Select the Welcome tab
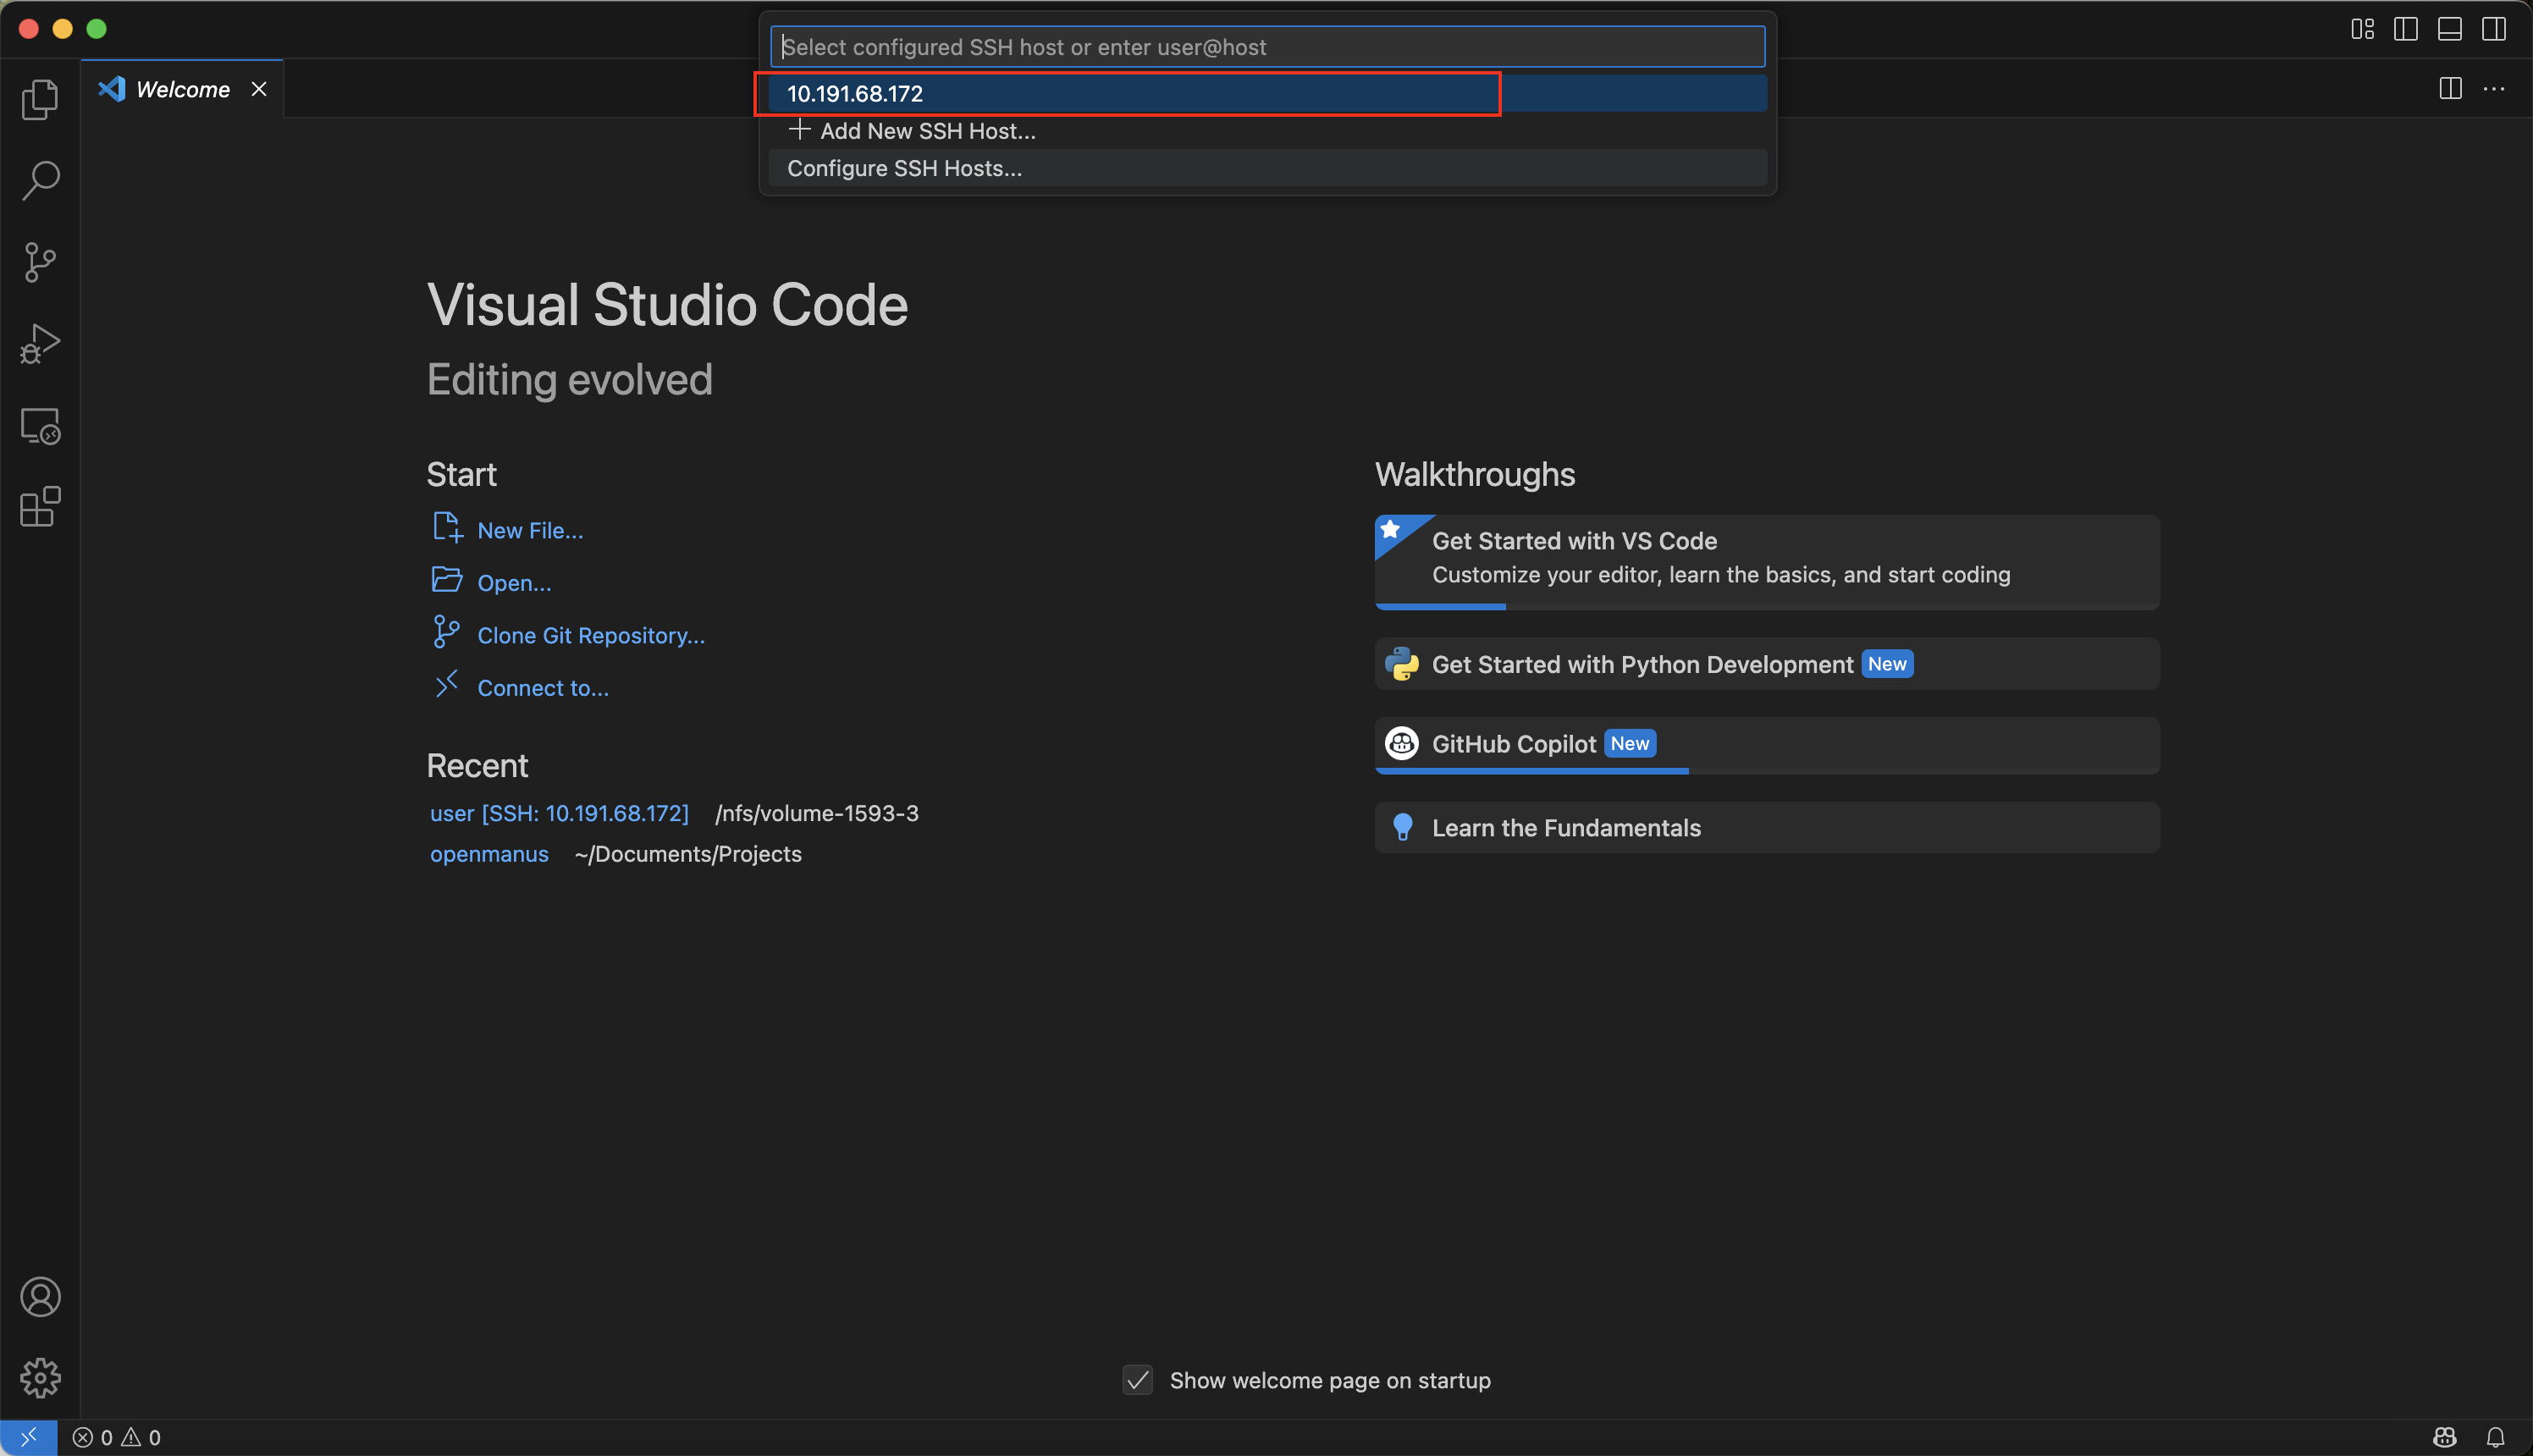2533x1456 pixels. click(x=183, y=89)
